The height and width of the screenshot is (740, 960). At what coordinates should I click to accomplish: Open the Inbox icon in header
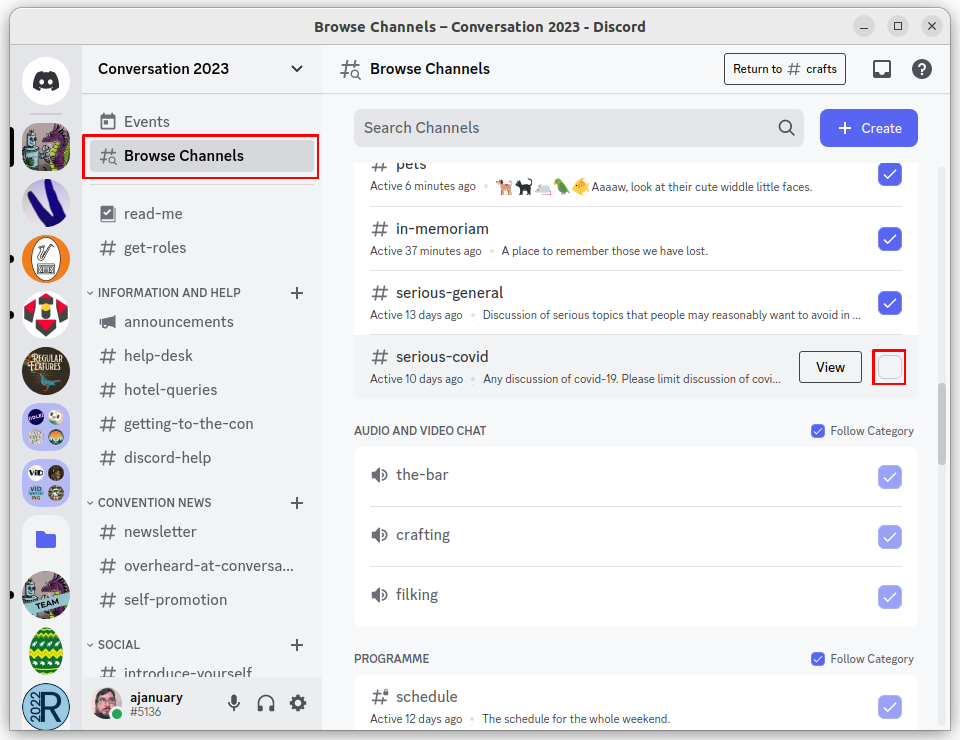point(881,69)
